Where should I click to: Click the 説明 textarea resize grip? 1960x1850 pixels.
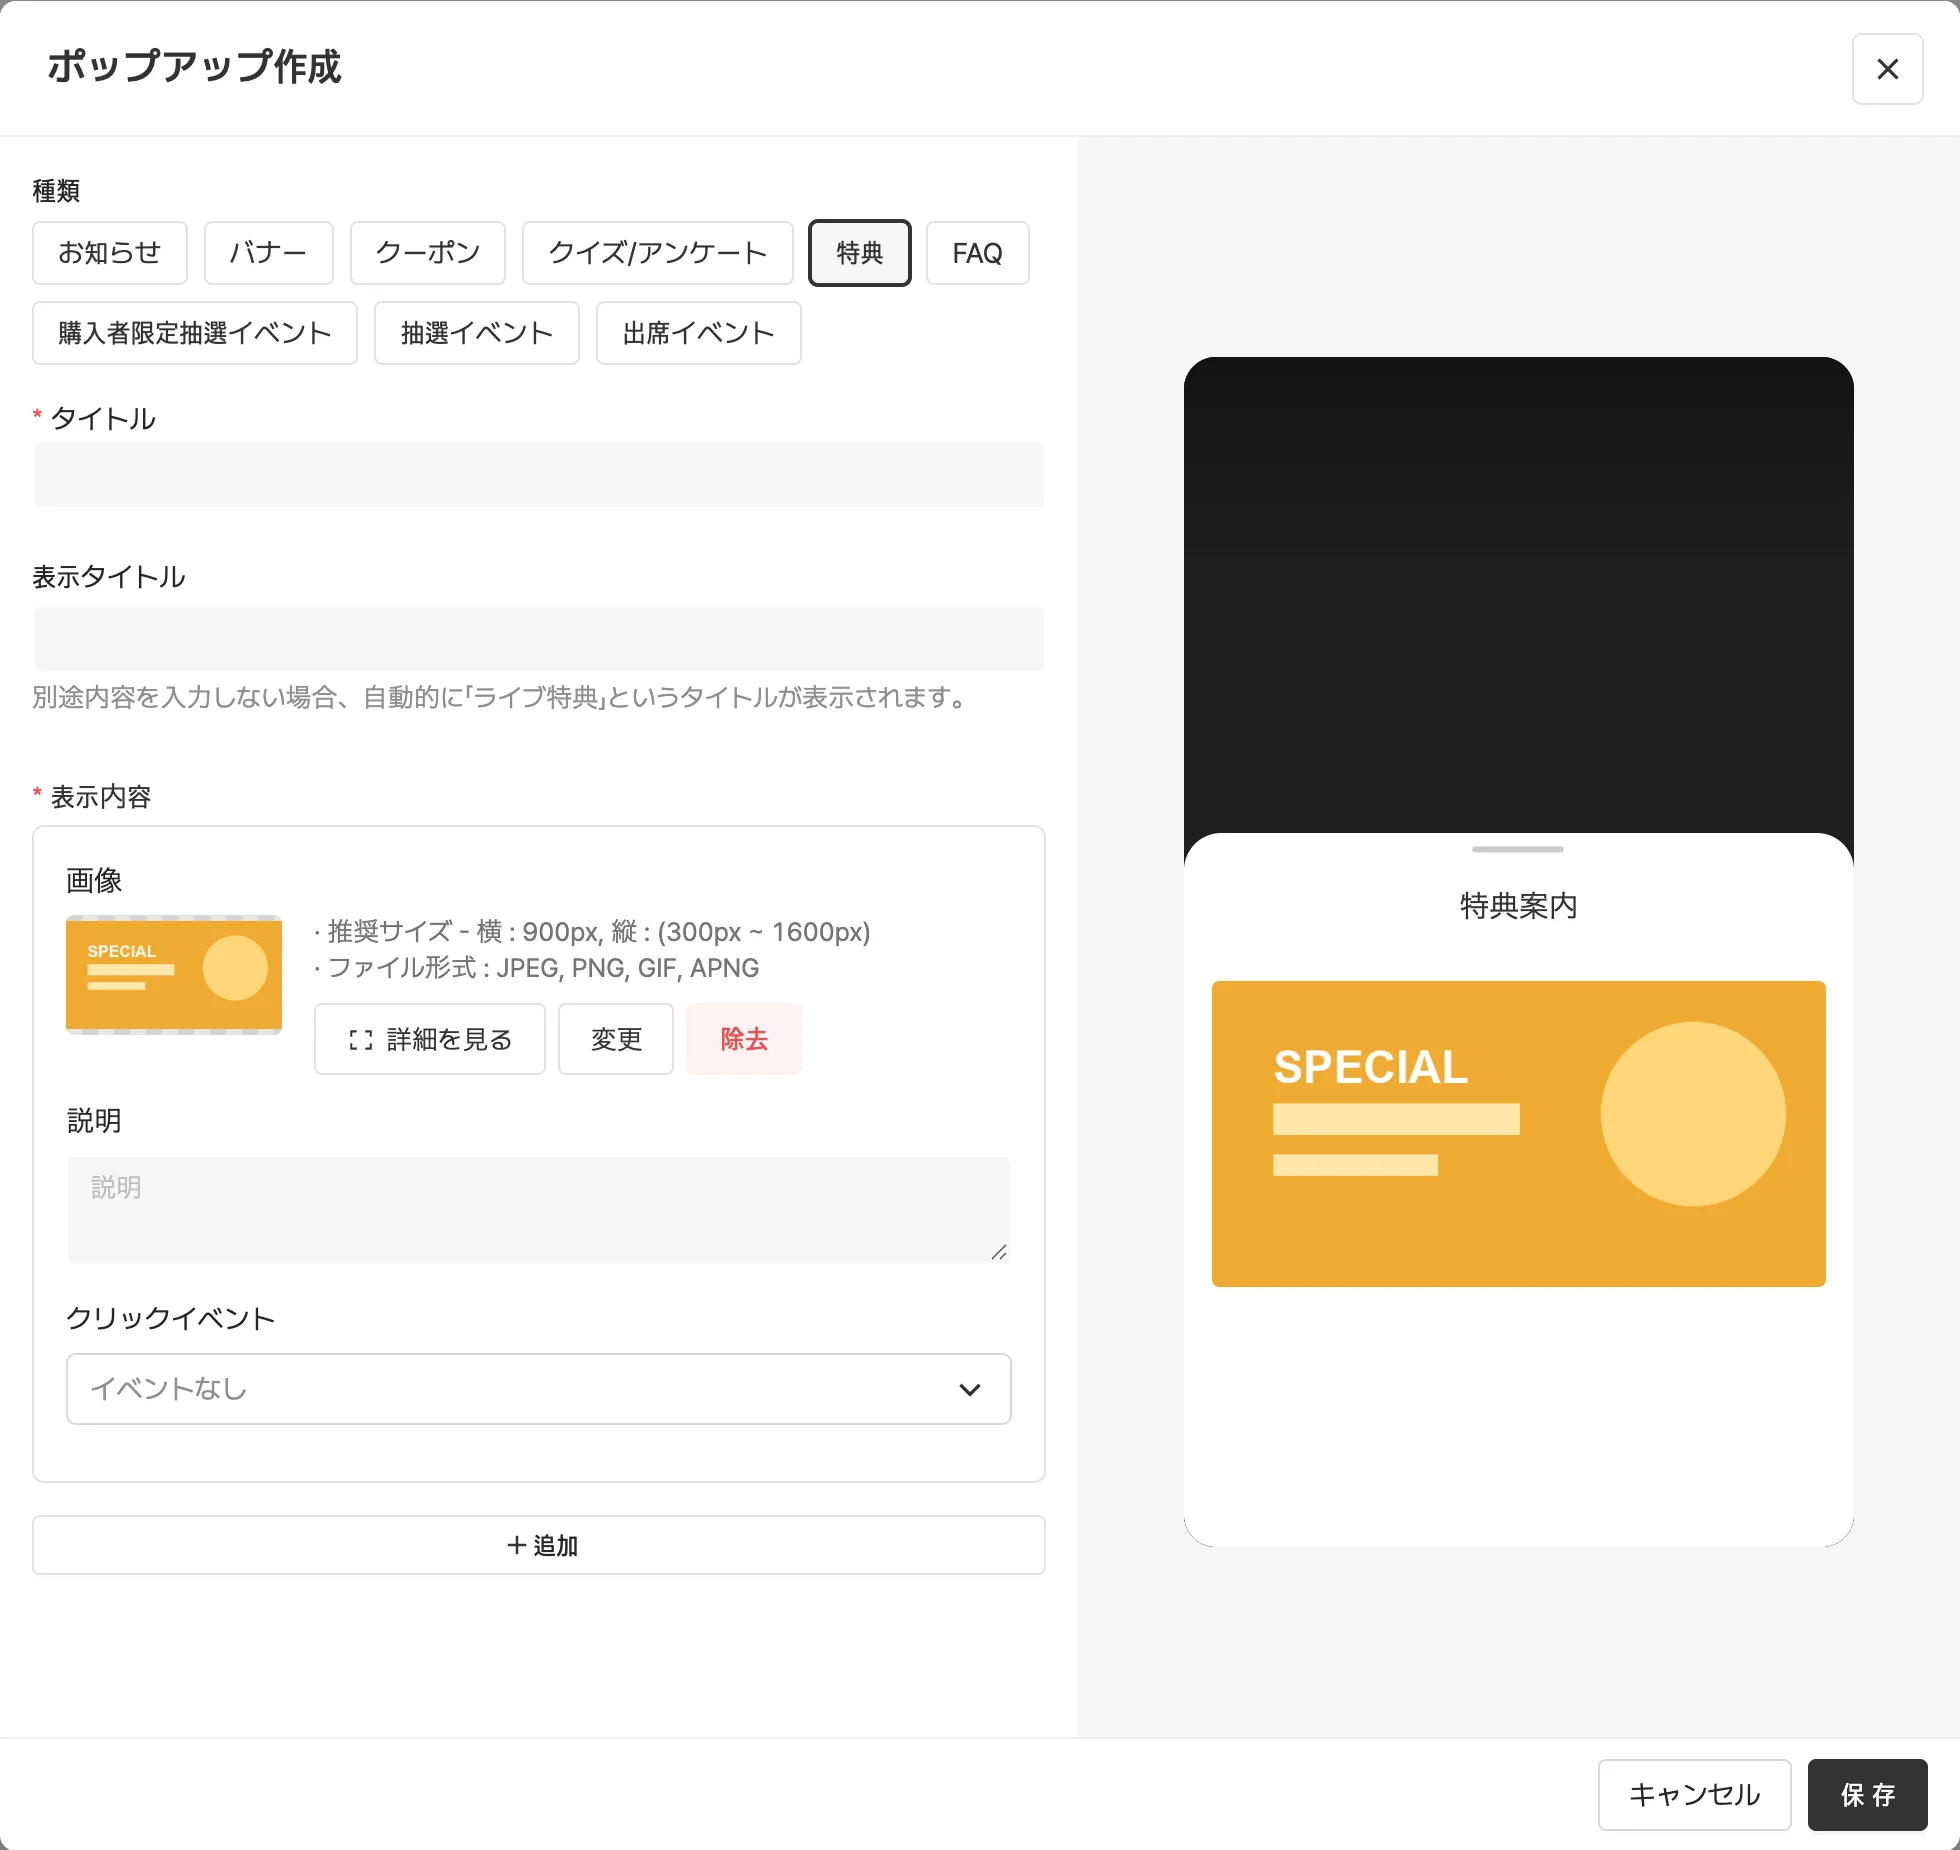(x=998, y=1252)
